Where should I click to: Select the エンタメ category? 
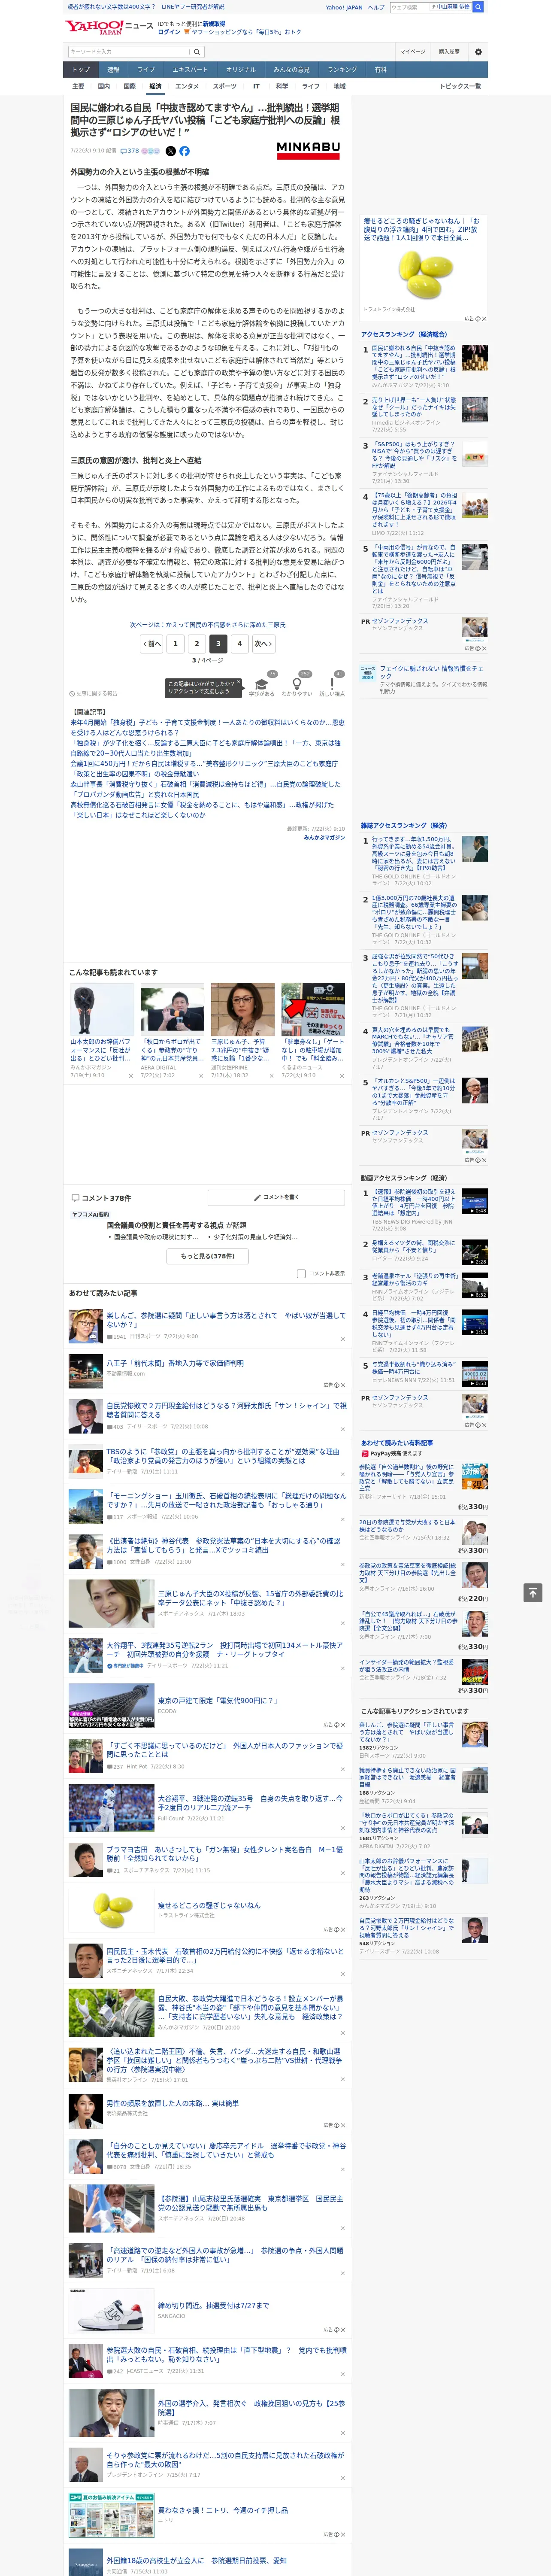click(187, 86)
